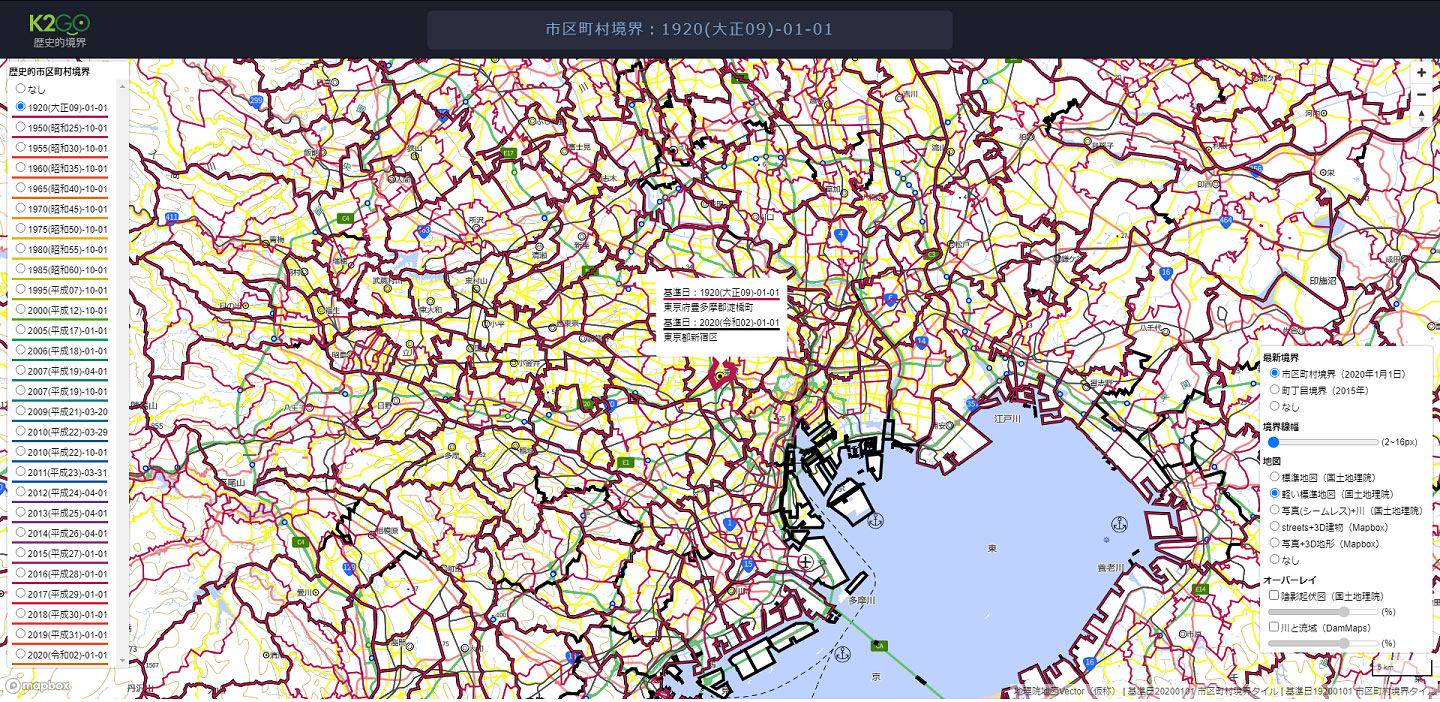Viewport: 1440px width, 702px height.
Task: Click the route 464 shield icon
Action: pyautogui.click(x=1225, y=220)
